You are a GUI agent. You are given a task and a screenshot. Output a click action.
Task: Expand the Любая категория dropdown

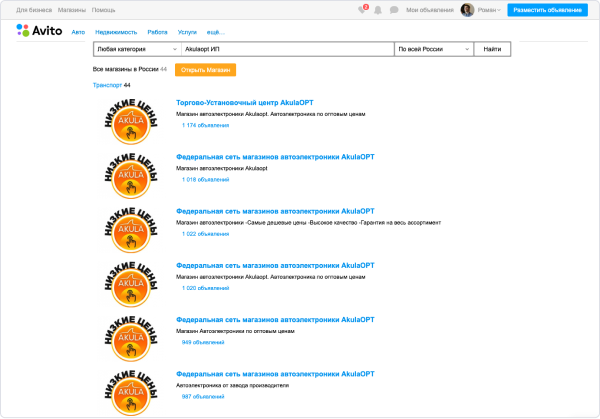tap(137, 48)
